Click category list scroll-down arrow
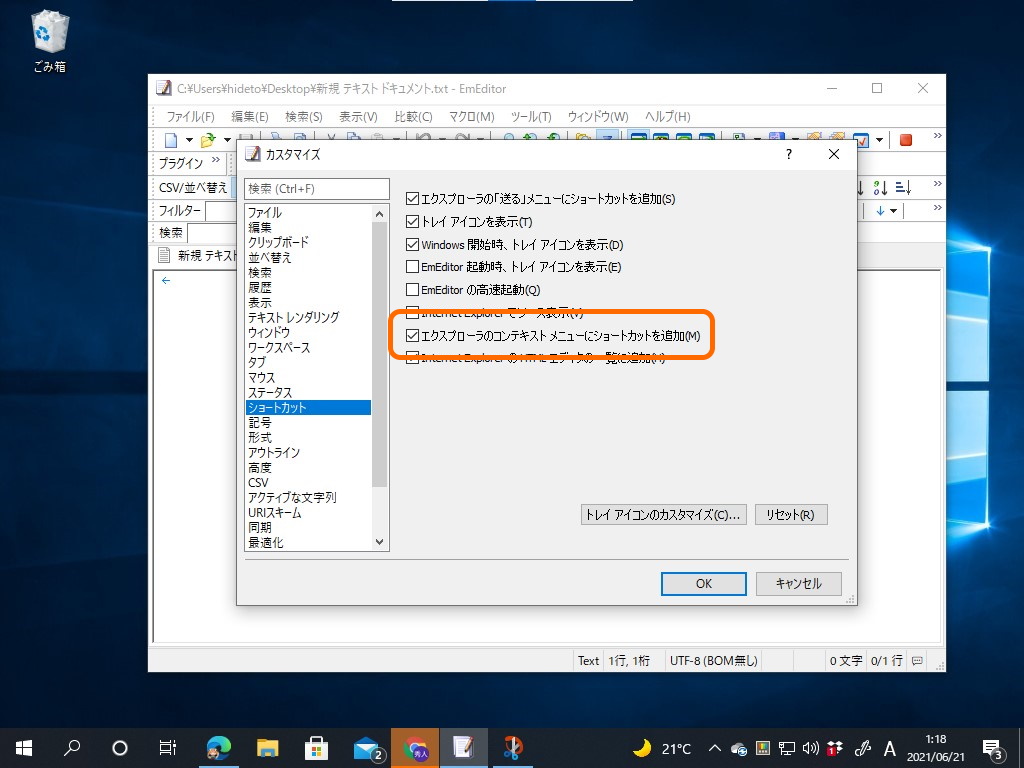Screen dimensions: 1024x768 [x=379, y=542]
